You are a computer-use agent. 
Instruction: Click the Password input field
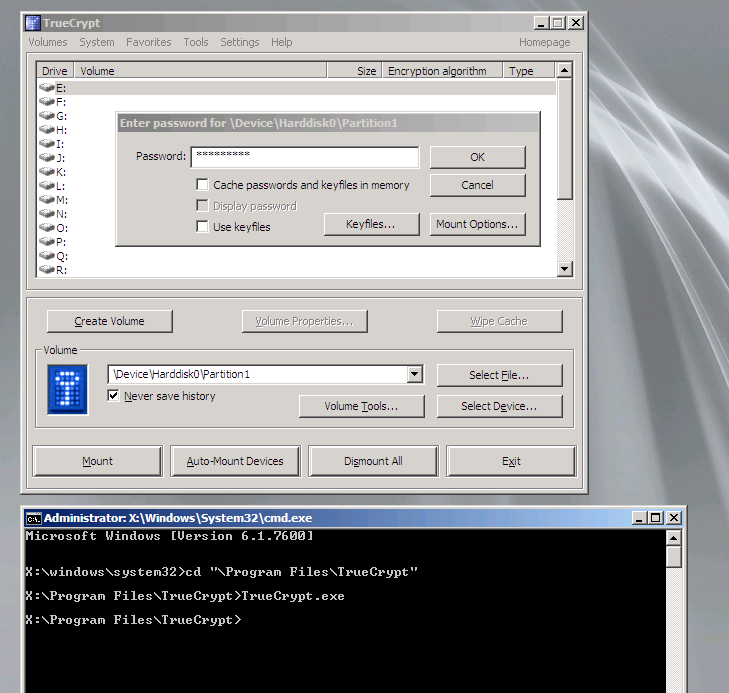tap(304, 157)
